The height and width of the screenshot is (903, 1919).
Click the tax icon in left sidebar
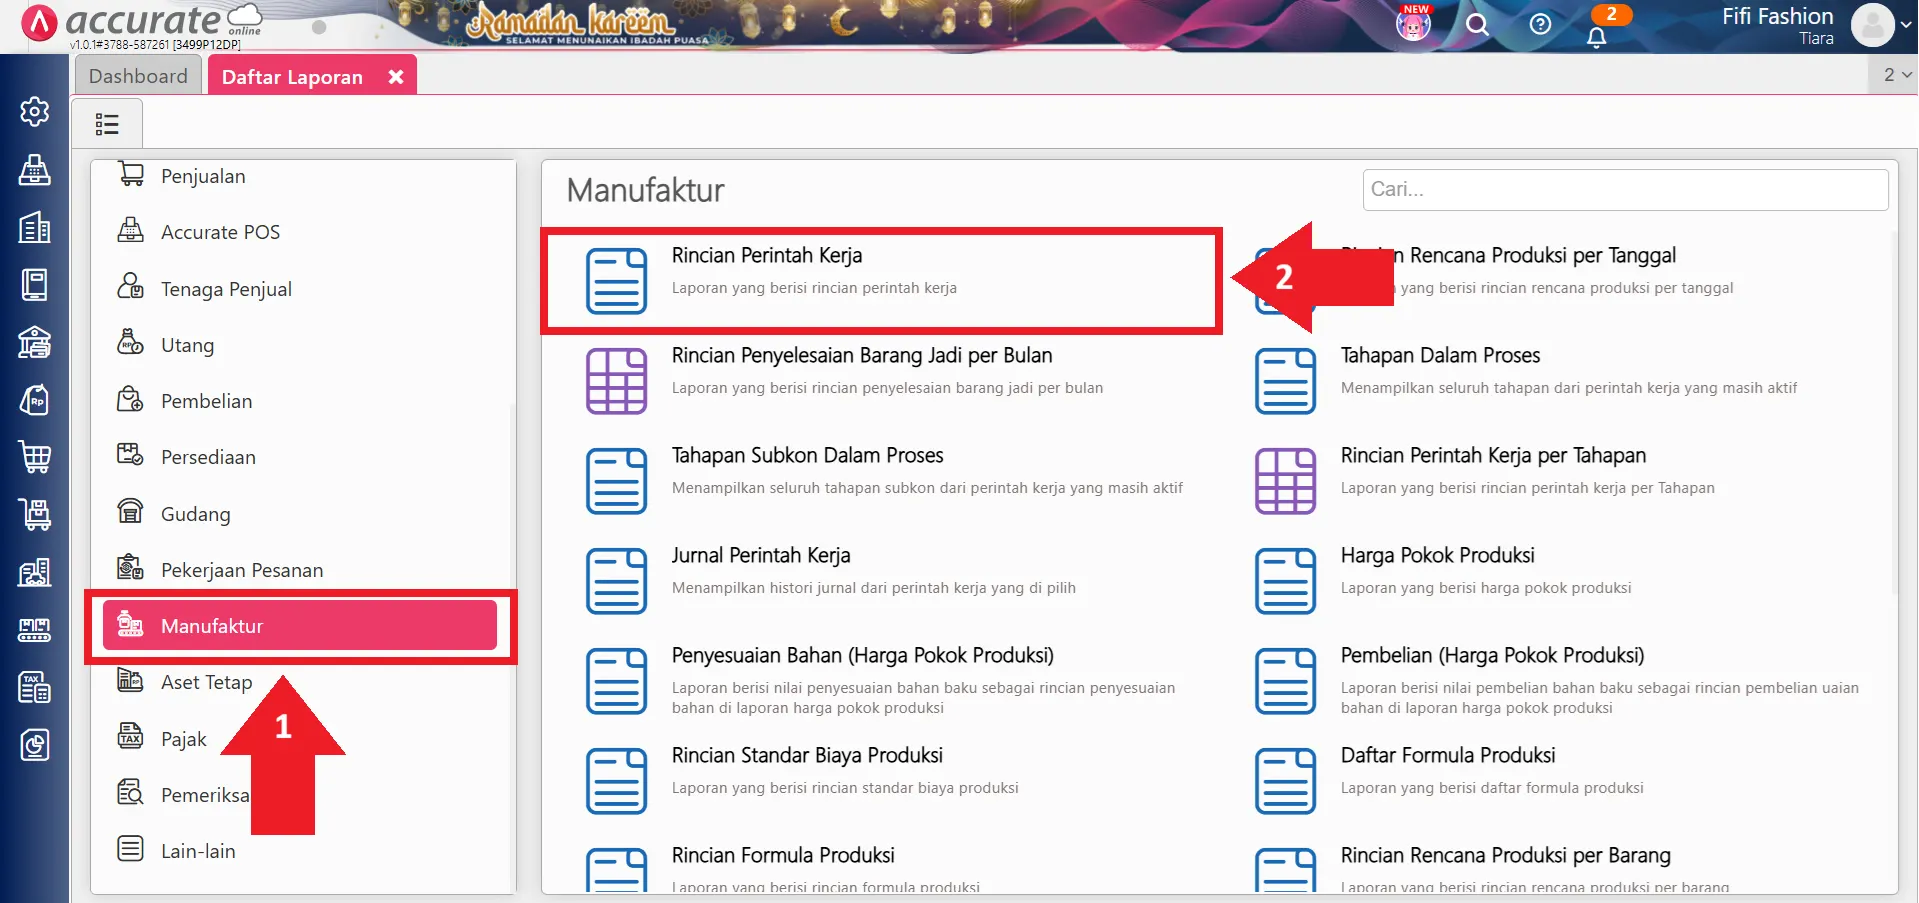point(35,687)
